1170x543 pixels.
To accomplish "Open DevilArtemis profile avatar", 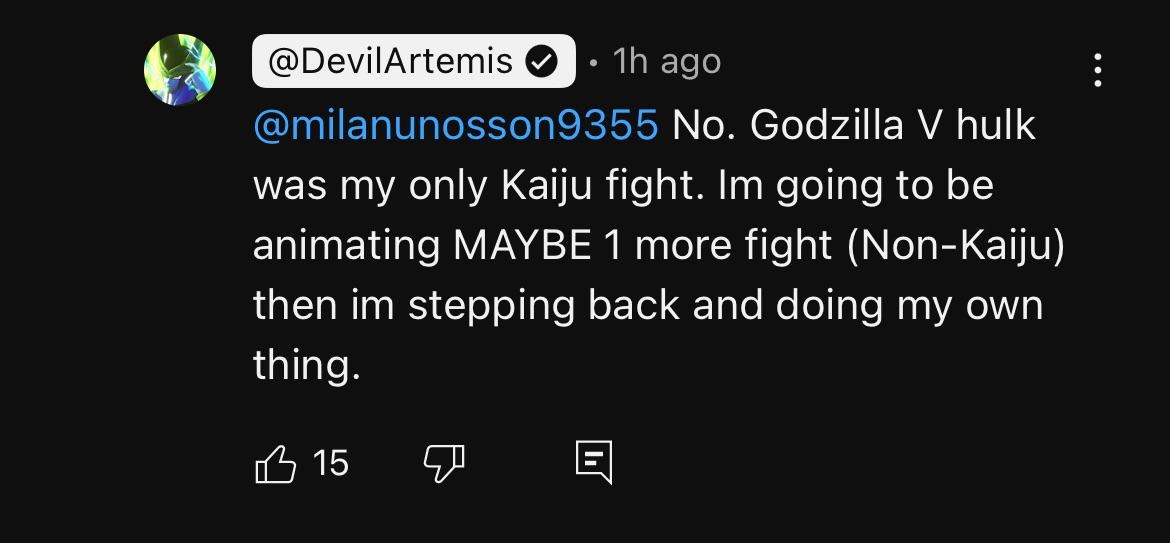I will (180, 70).
